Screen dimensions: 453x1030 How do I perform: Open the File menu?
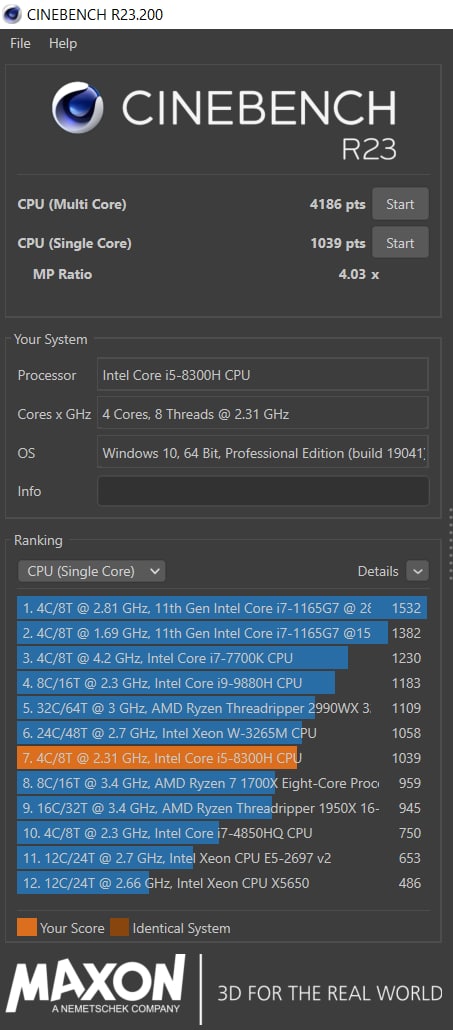click(20, 43)
